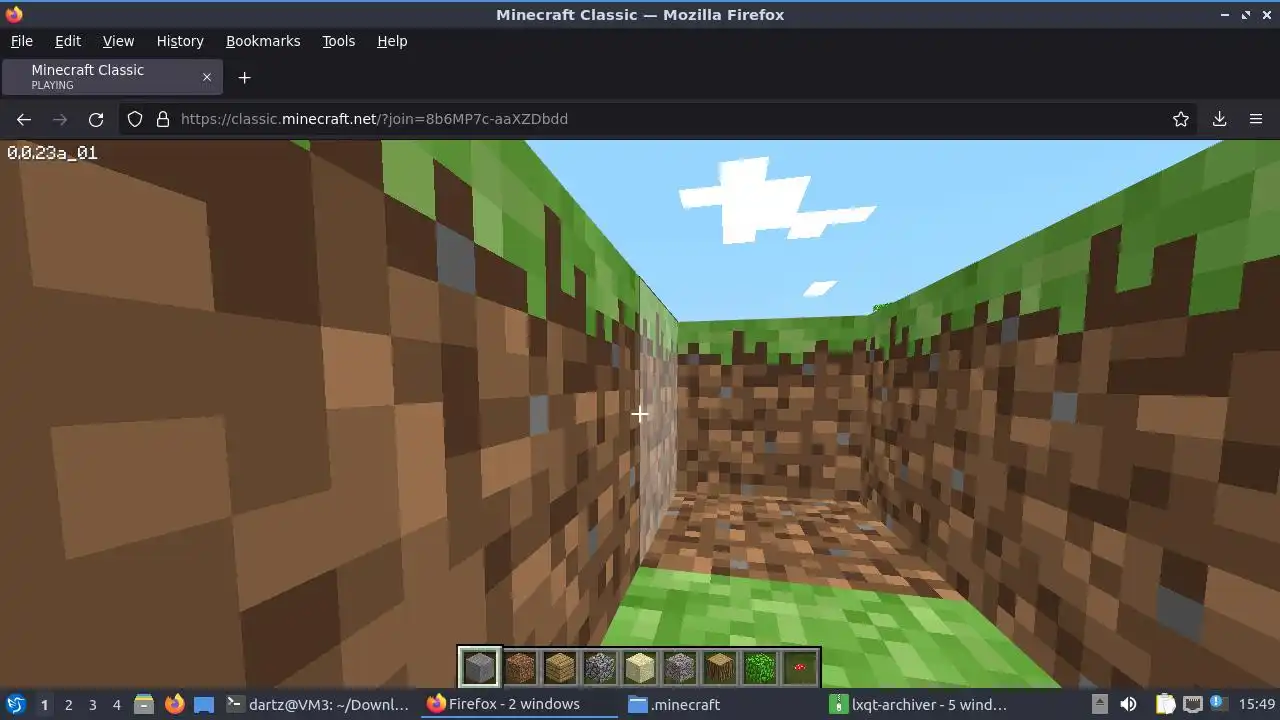The image size is (1280, 720).
Task: Activate the .minecraft folder taskbar entry
Action: click(720, 705)
